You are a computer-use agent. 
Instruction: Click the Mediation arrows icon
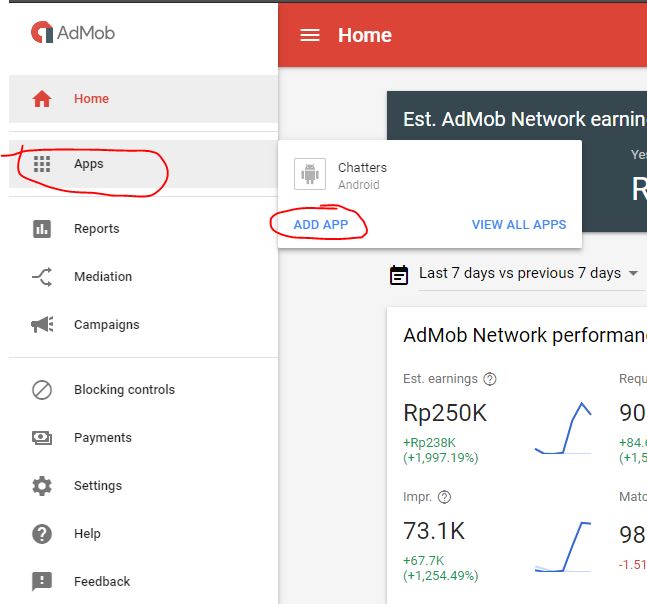42,276
